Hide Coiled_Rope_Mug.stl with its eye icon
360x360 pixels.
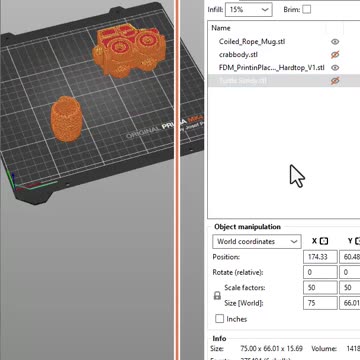click(x=335, y=42)
